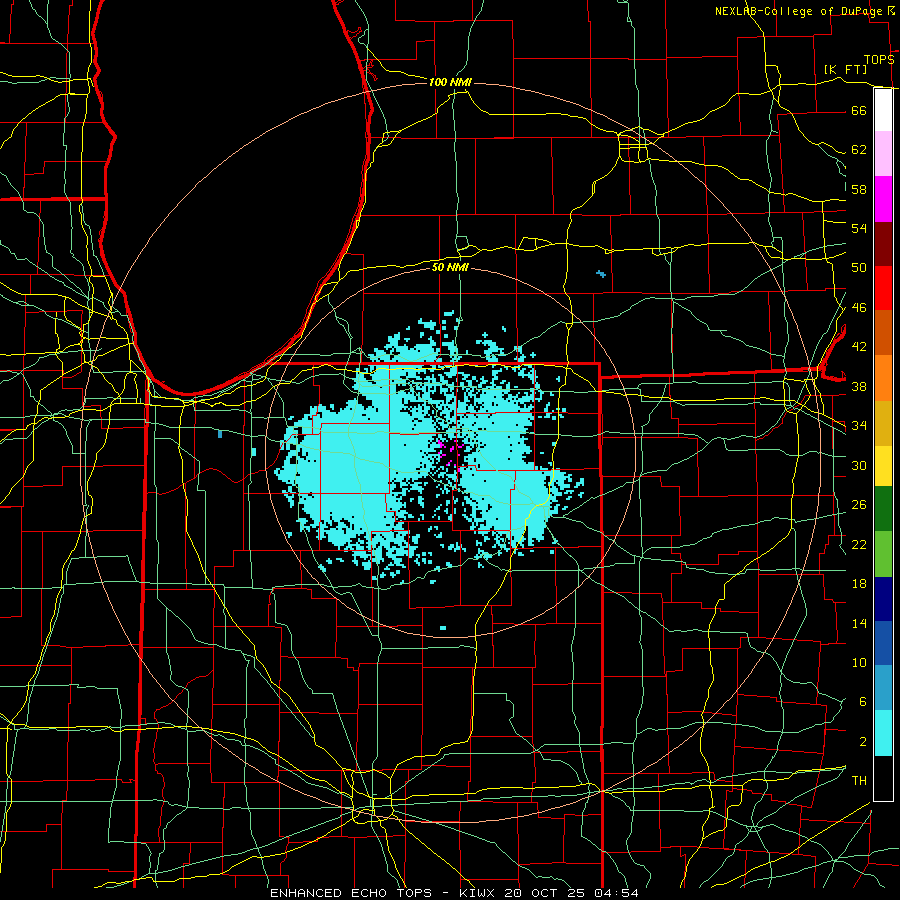Click the legend label 58
900x900 pixels.
[x=859, y=189]
